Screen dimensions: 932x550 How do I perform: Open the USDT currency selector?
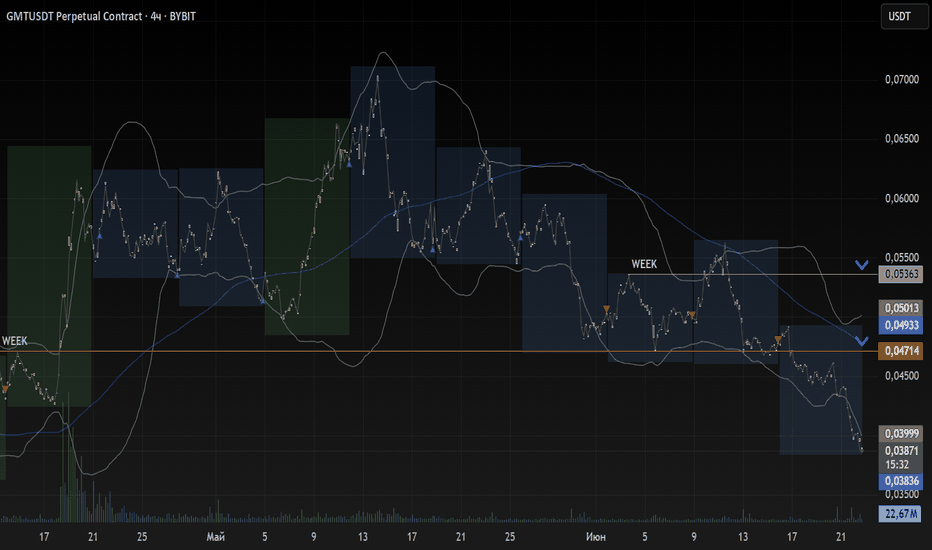[x=904, y=16]
